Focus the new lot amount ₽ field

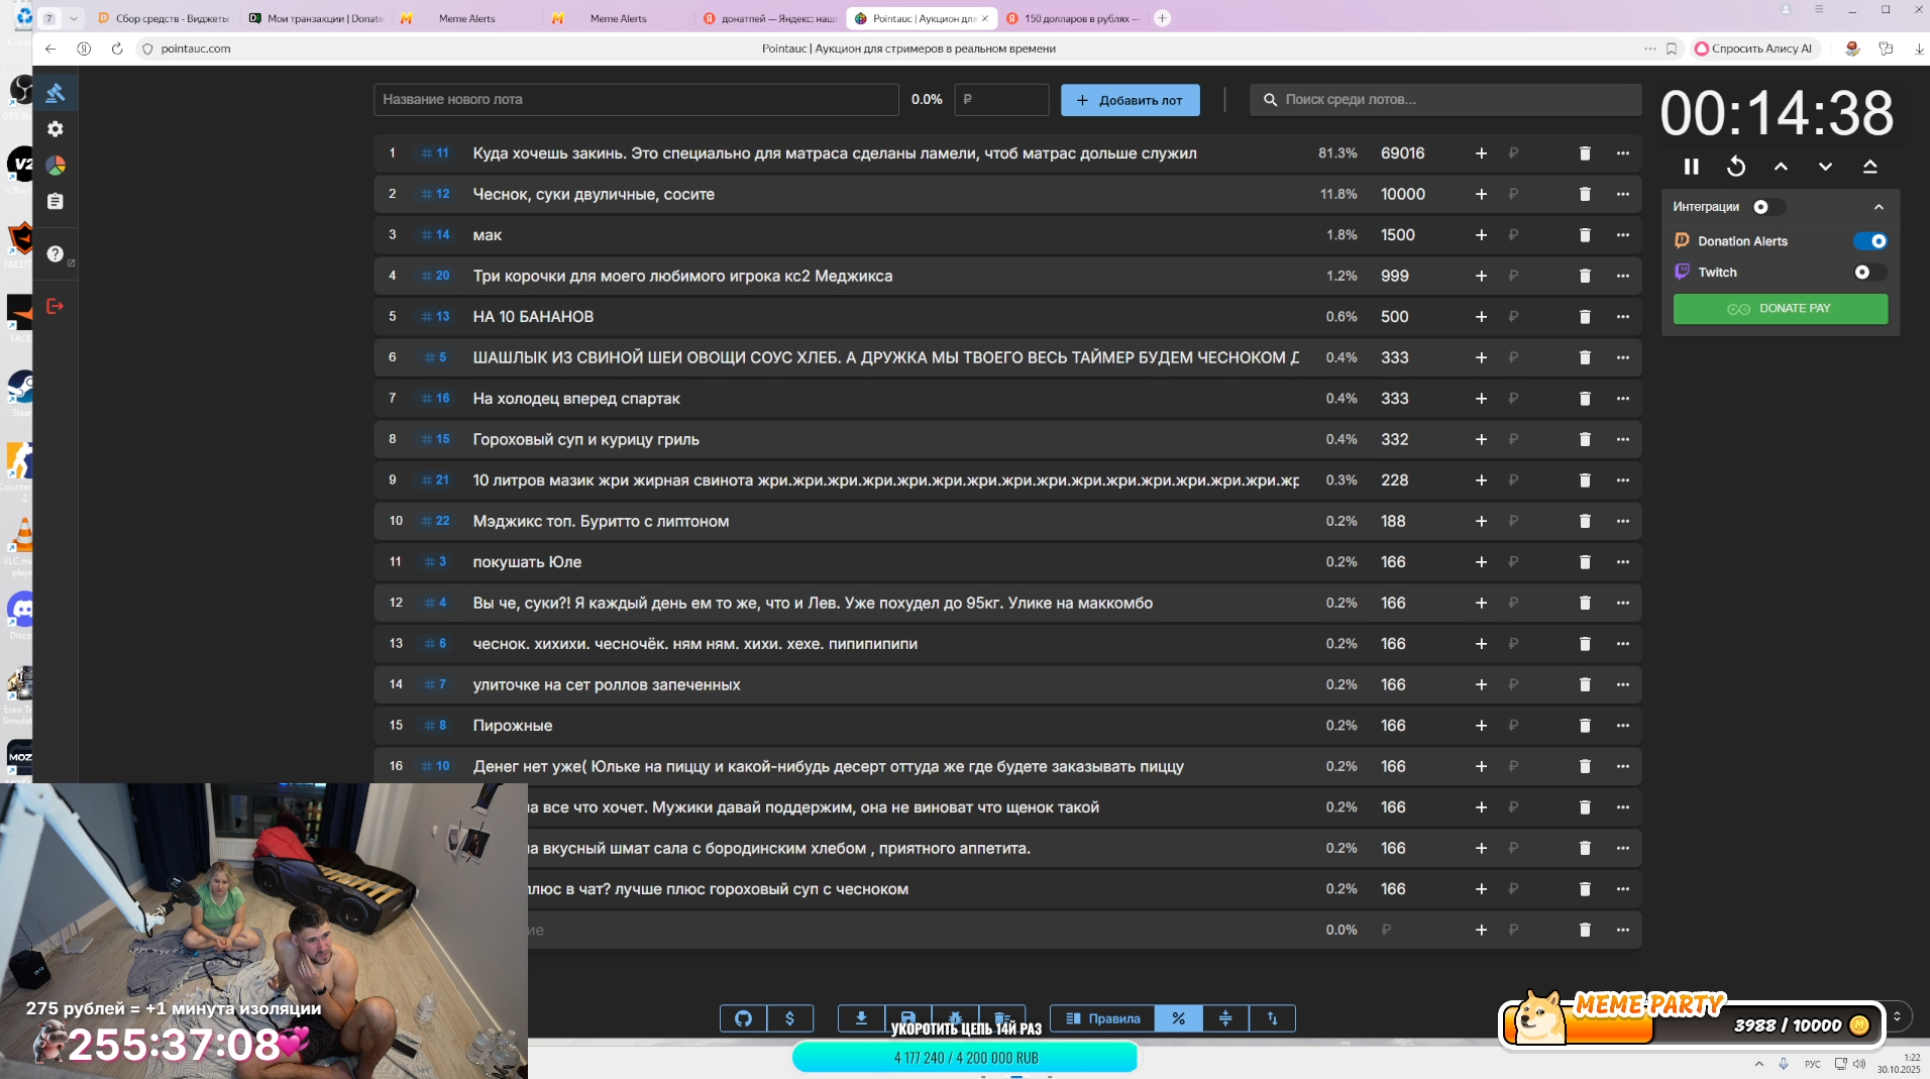coord(1001,100)
